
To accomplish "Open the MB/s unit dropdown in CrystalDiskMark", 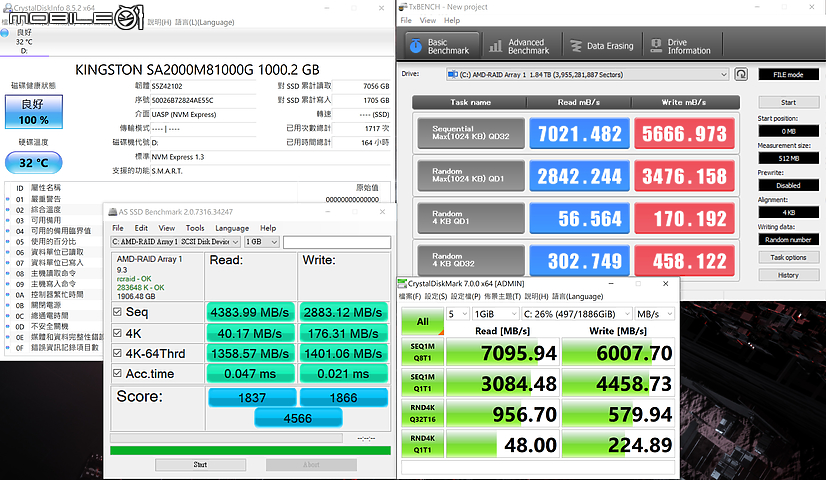I will coord(654,314).
